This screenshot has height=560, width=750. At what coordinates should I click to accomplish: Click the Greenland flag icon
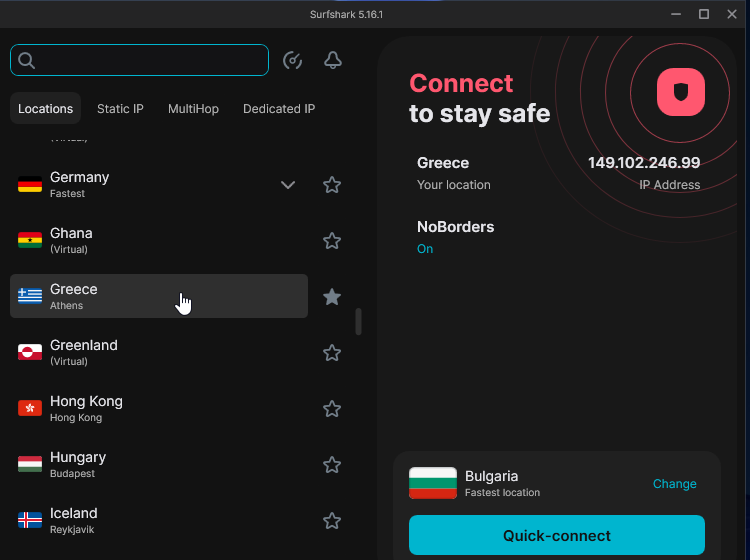pyautogui.click(x=30, y=352)
